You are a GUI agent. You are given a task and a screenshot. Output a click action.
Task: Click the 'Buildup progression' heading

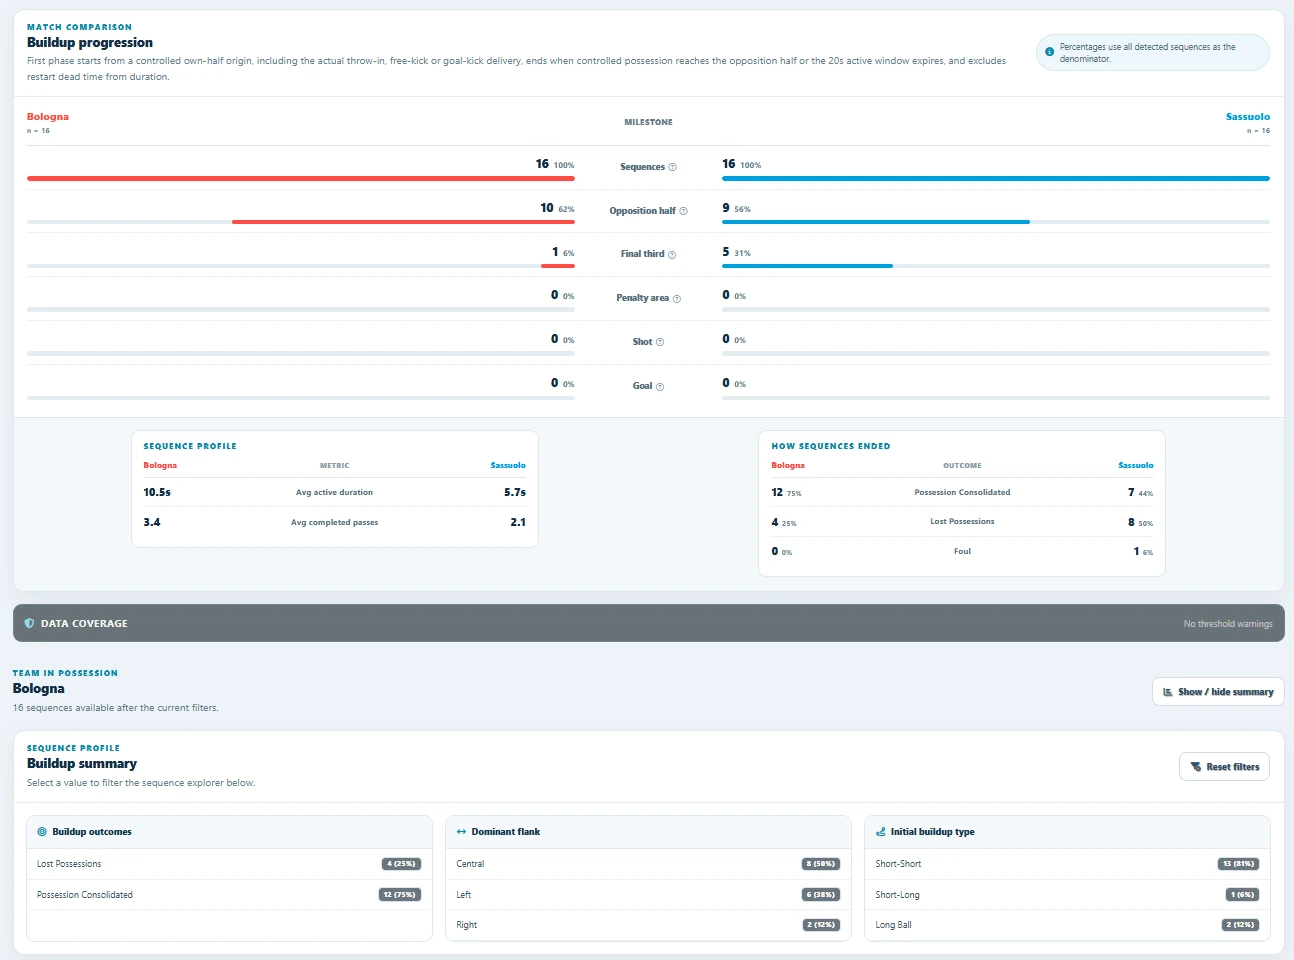coord(90,43)
